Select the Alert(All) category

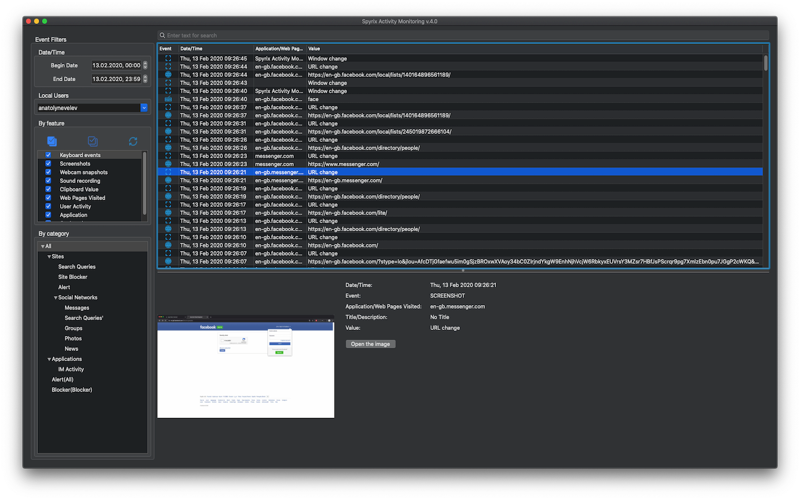pos(62,380)
